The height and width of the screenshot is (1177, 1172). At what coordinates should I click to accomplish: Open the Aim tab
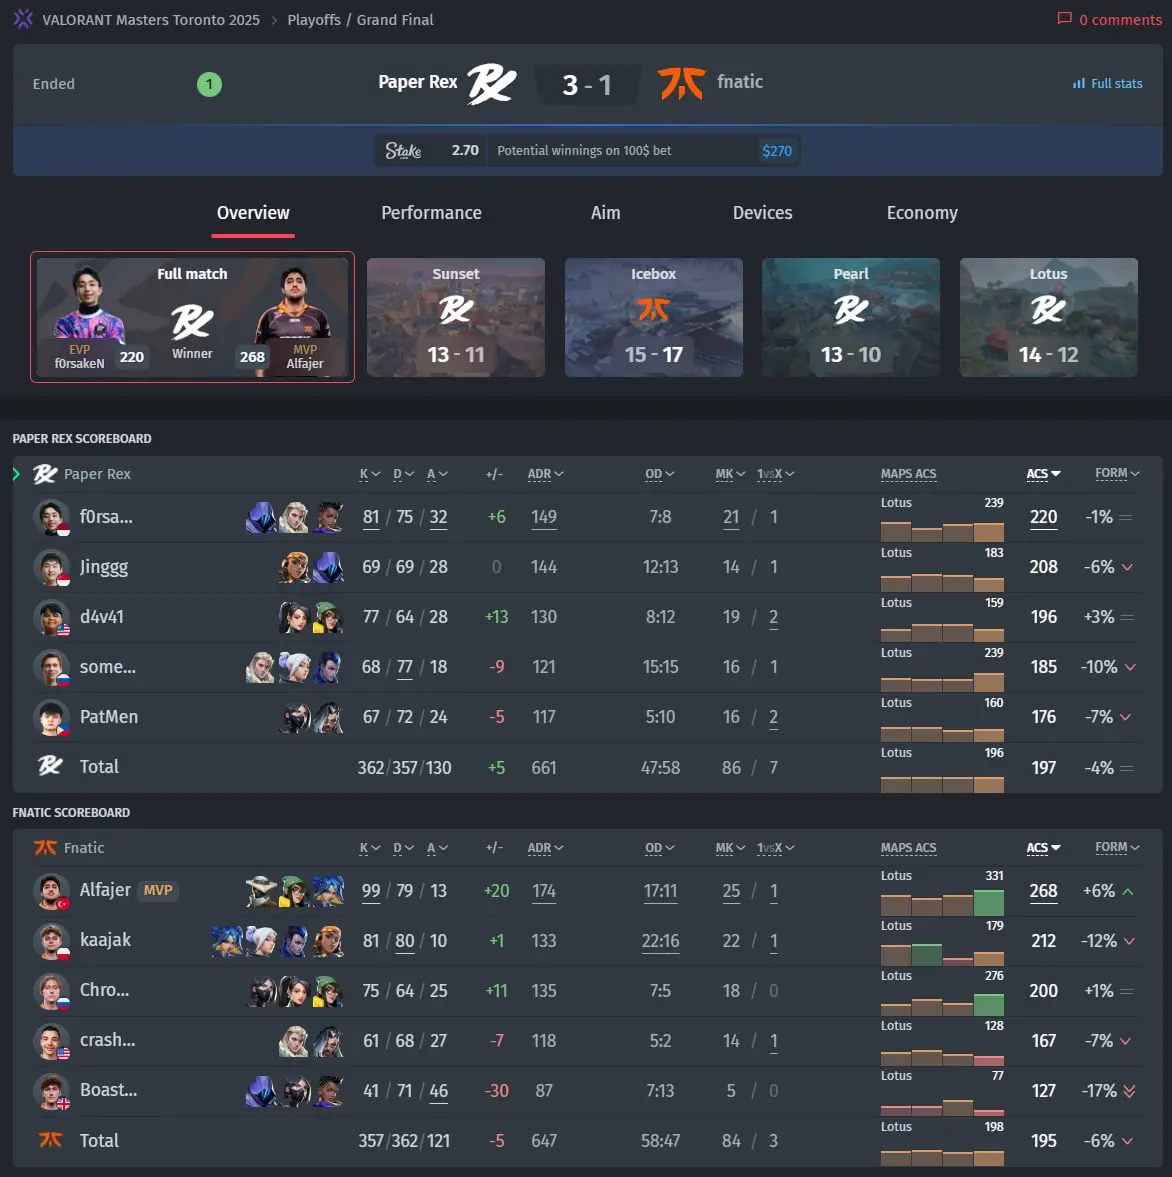pos(605,213)
